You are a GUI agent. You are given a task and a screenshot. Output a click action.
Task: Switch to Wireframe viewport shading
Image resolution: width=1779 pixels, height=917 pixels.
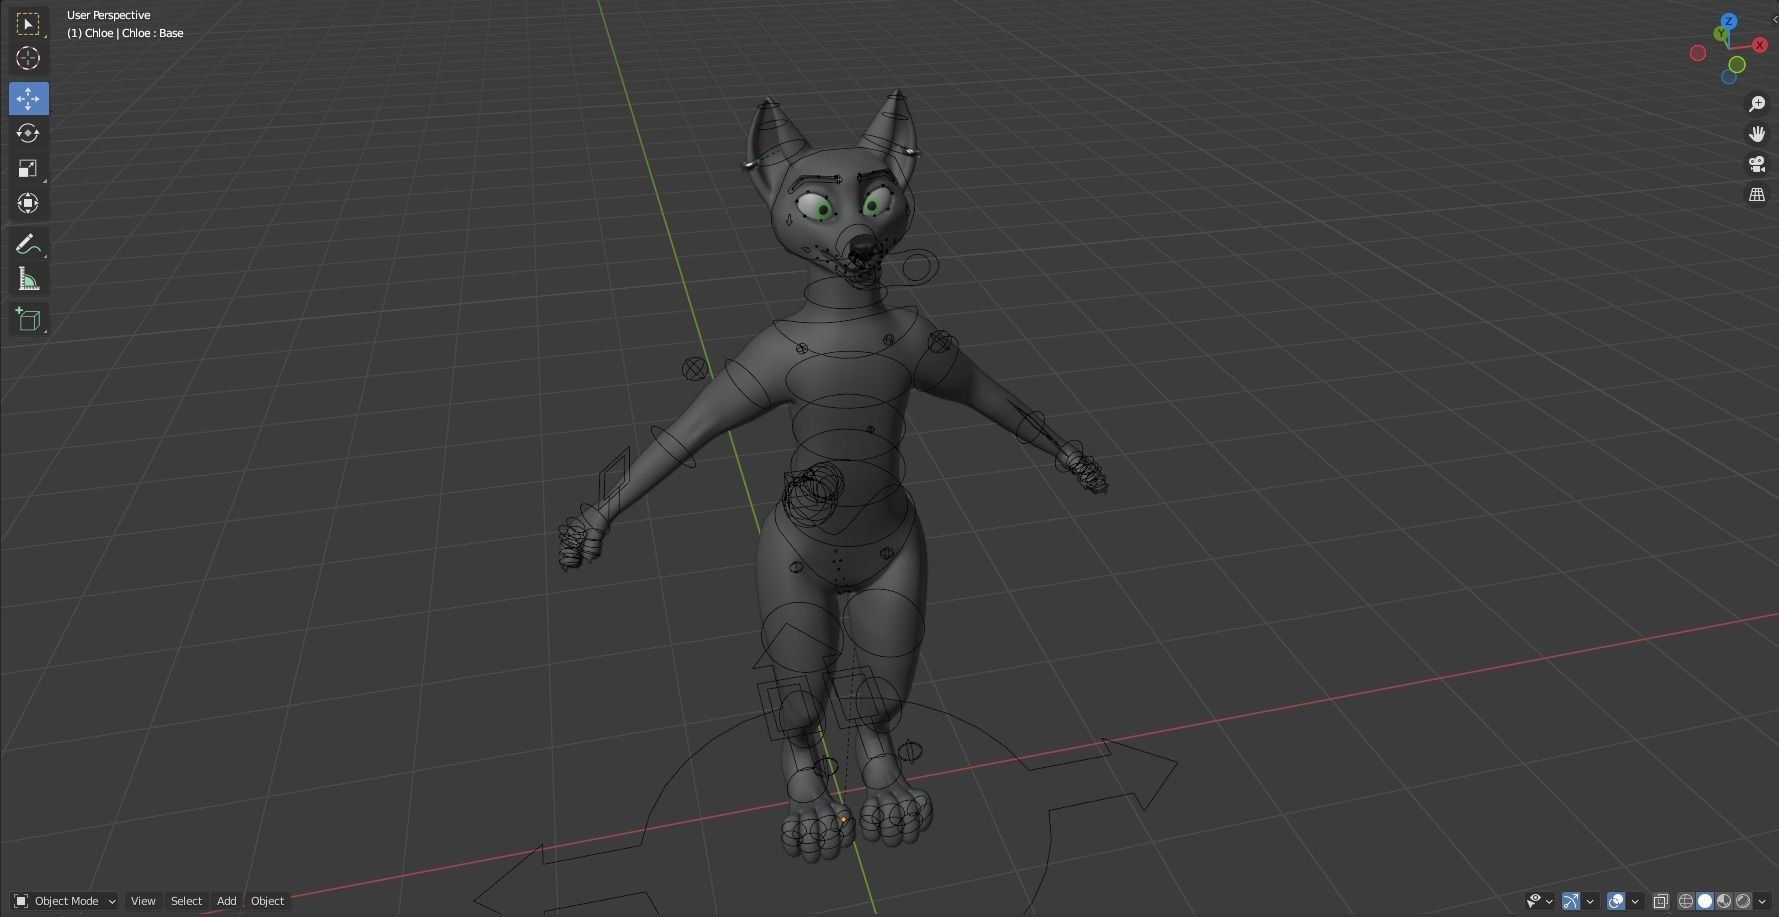1686,901
